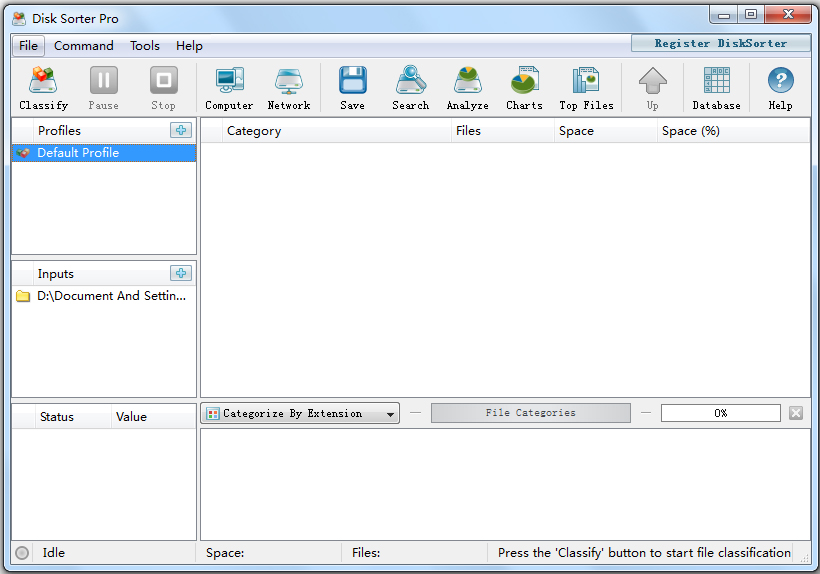Add a new profile with plus button

point(181,130)
